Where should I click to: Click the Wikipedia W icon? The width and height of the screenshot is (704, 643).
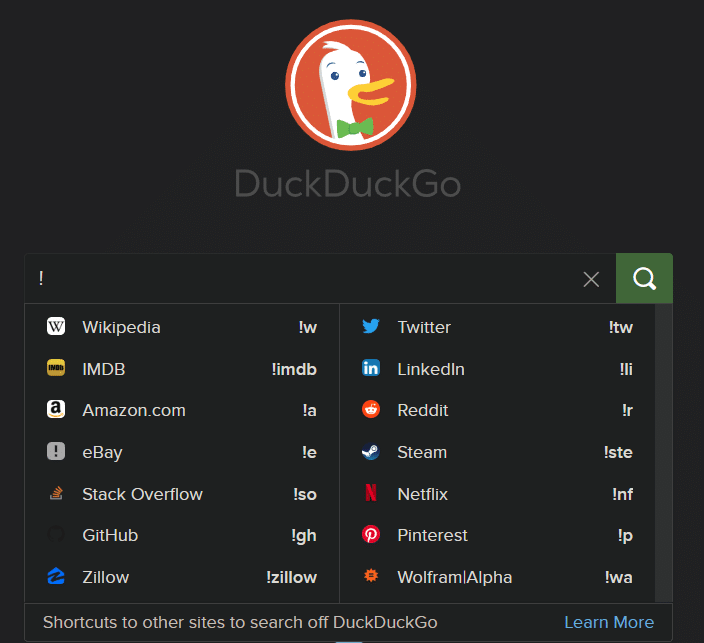pos(56,326)
